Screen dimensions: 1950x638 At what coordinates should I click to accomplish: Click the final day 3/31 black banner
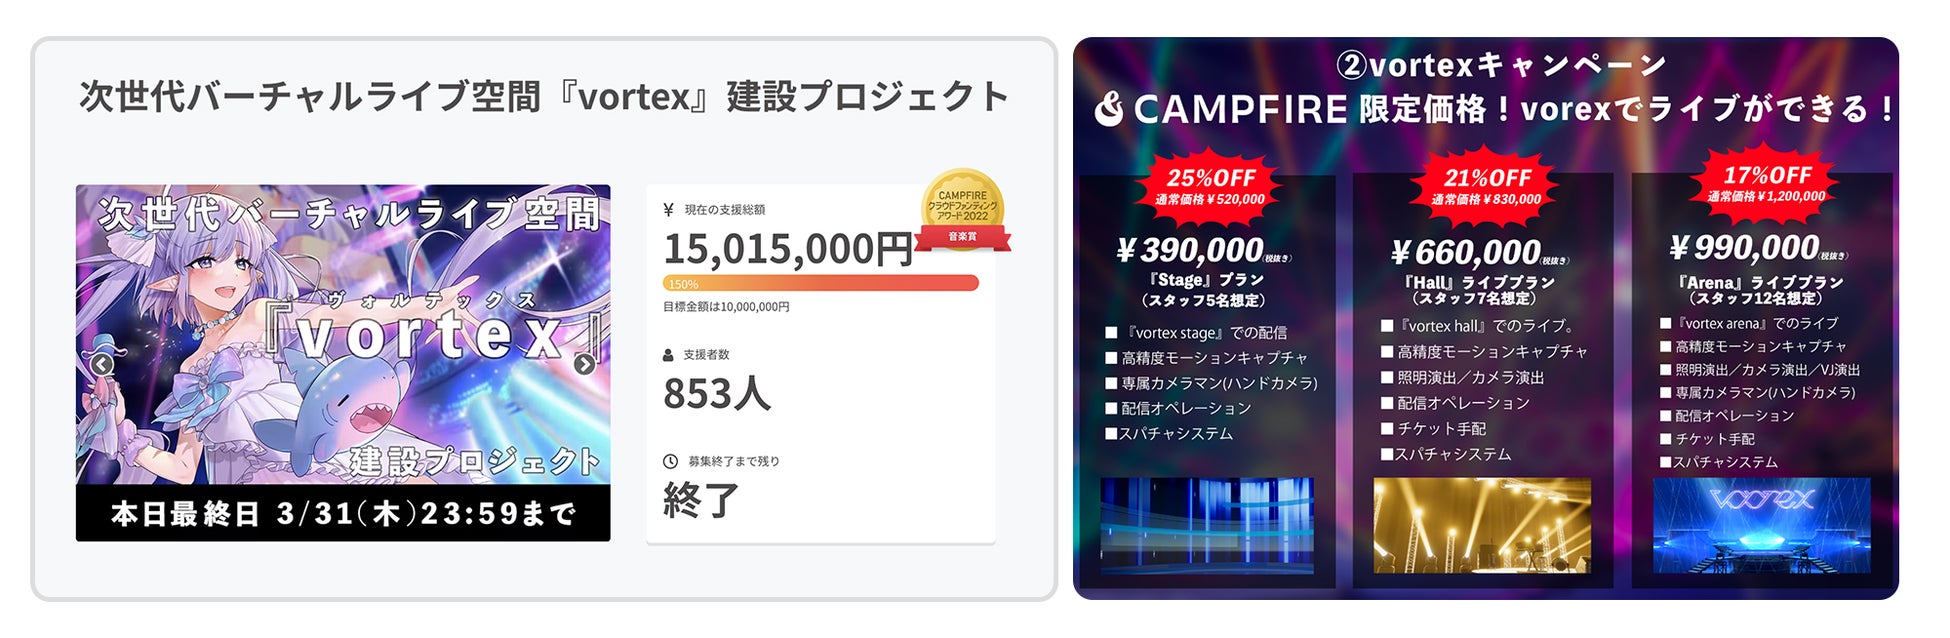click(343, 514)
